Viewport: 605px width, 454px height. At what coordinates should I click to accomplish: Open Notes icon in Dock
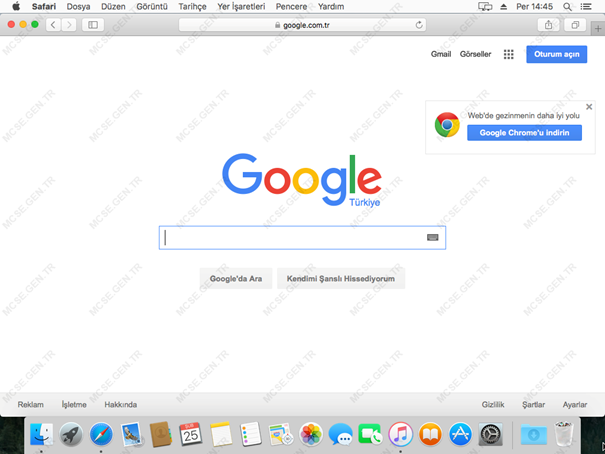[x=221, y=434]
